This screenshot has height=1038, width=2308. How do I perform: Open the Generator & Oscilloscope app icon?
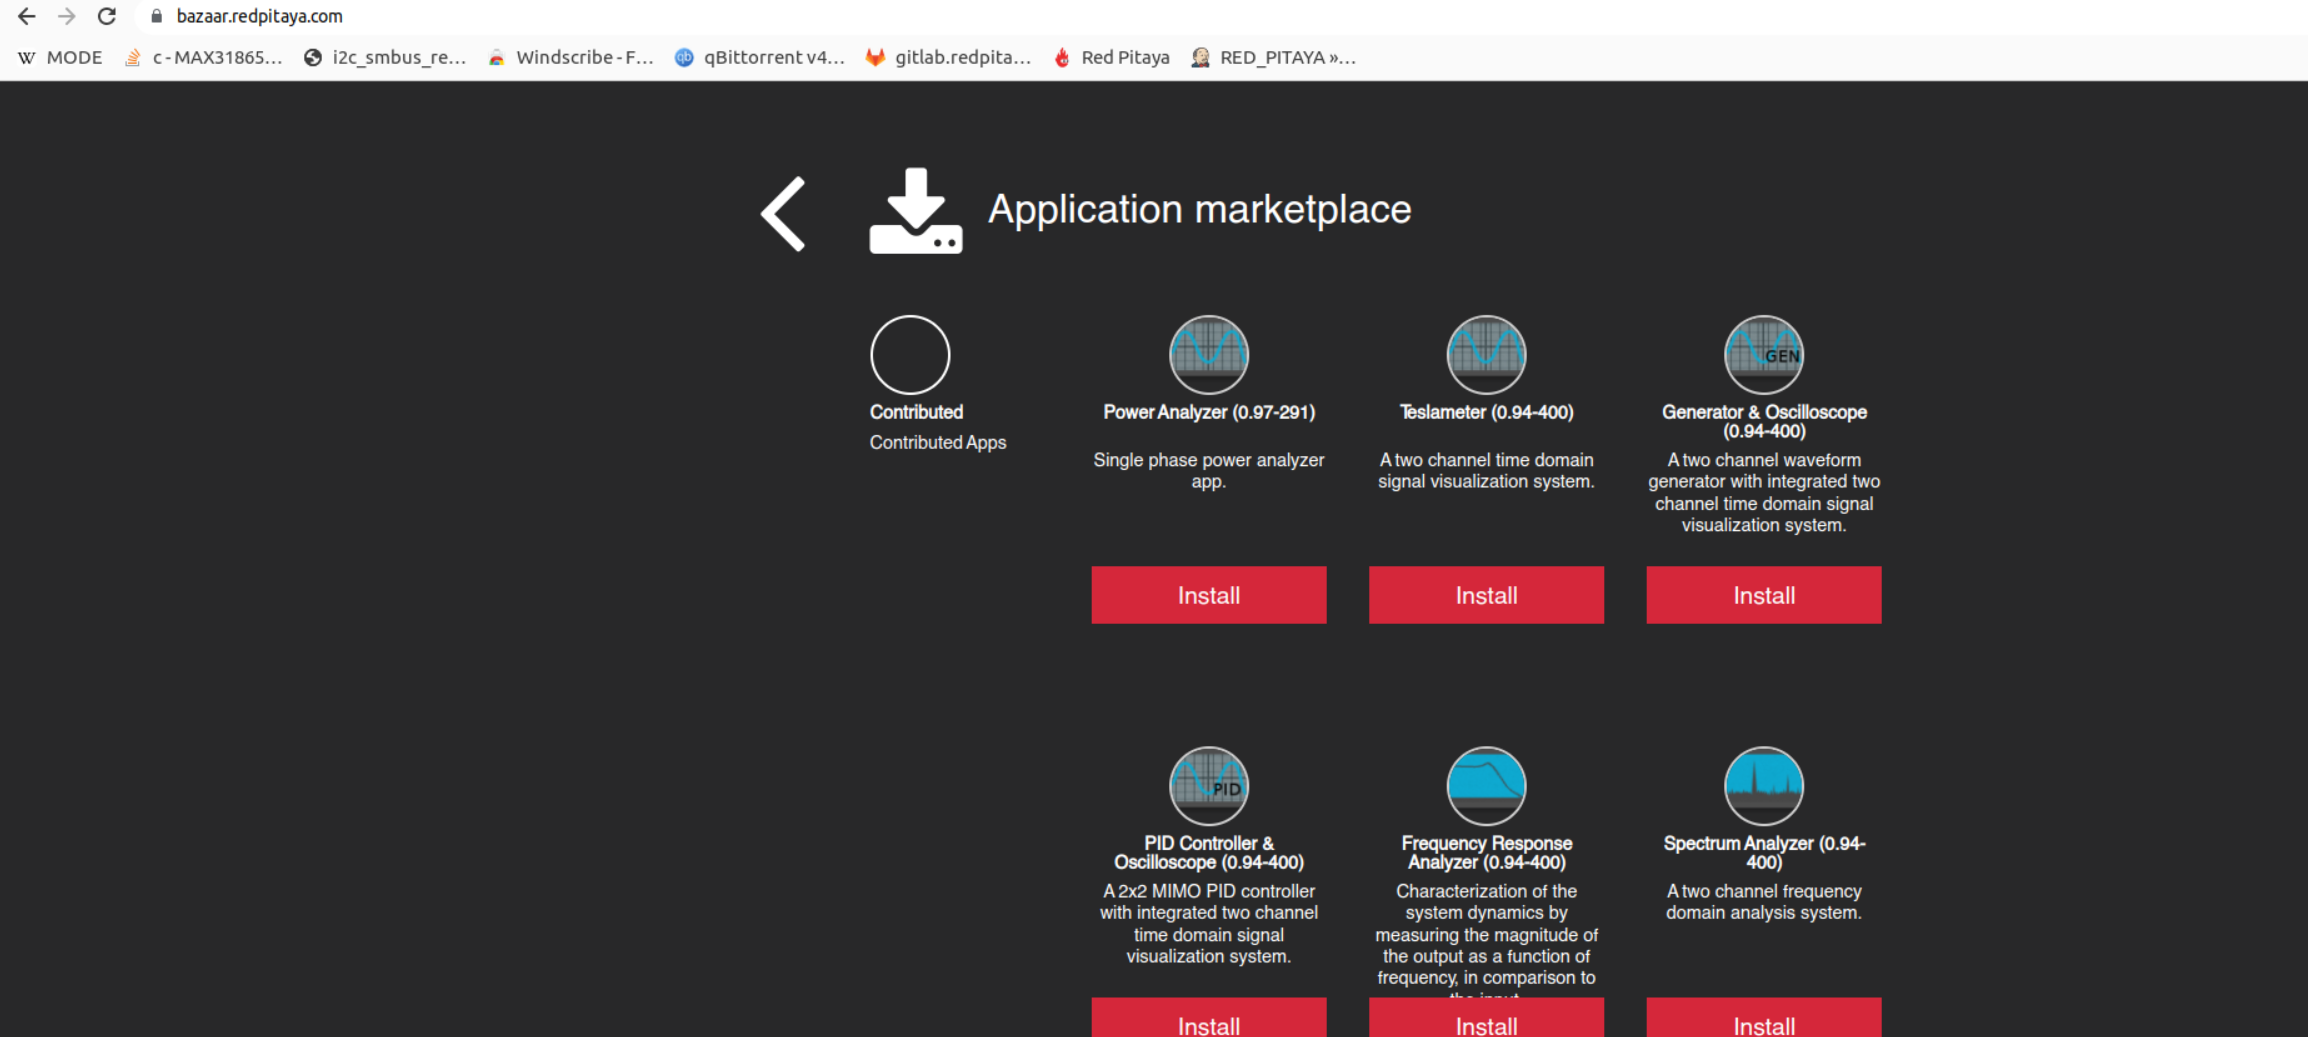click(1763, 355)
